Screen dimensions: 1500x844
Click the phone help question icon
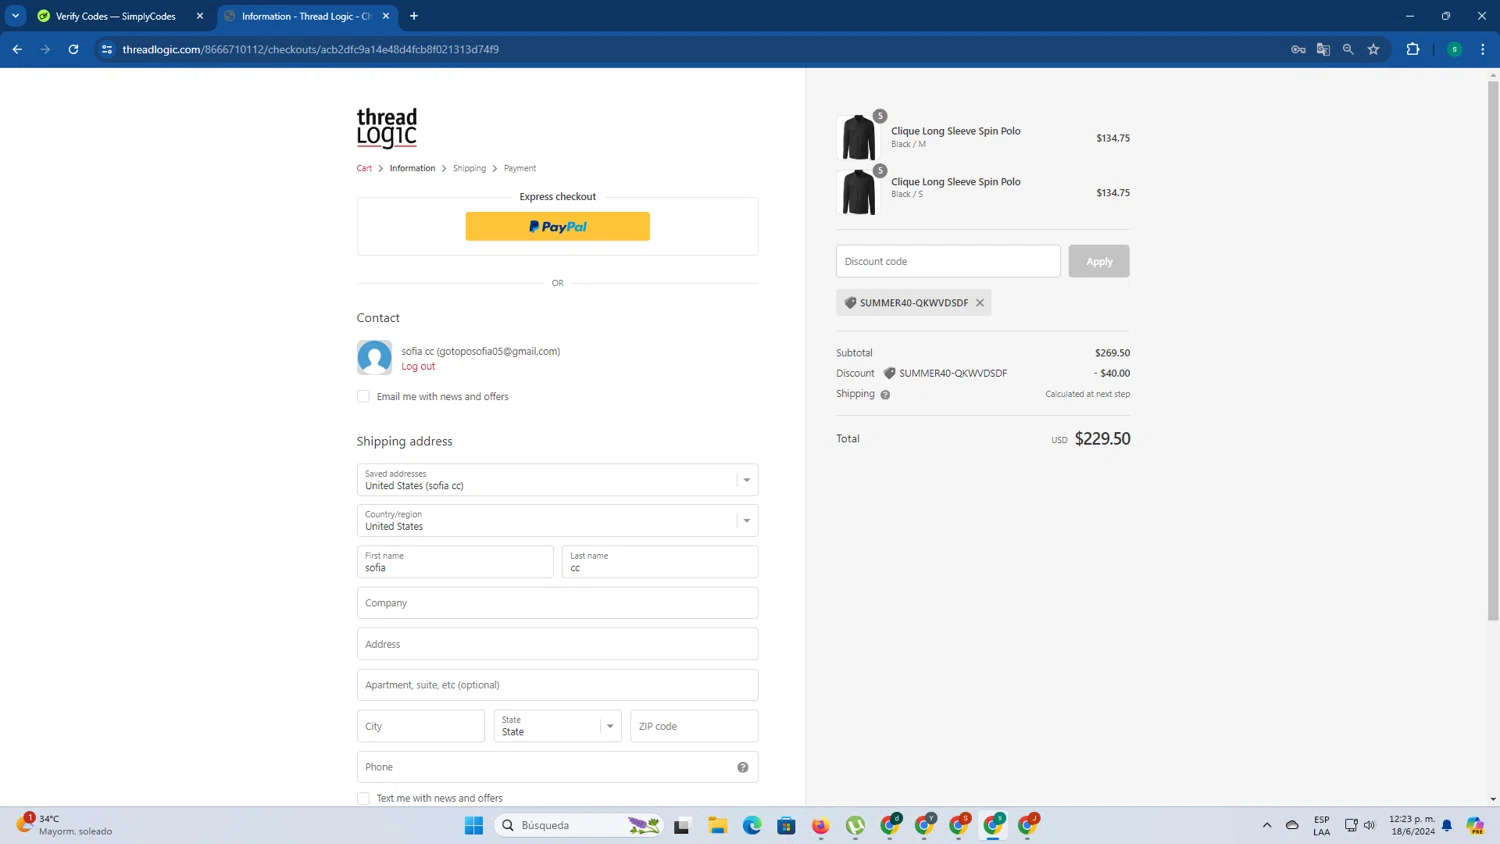(743, 767)
